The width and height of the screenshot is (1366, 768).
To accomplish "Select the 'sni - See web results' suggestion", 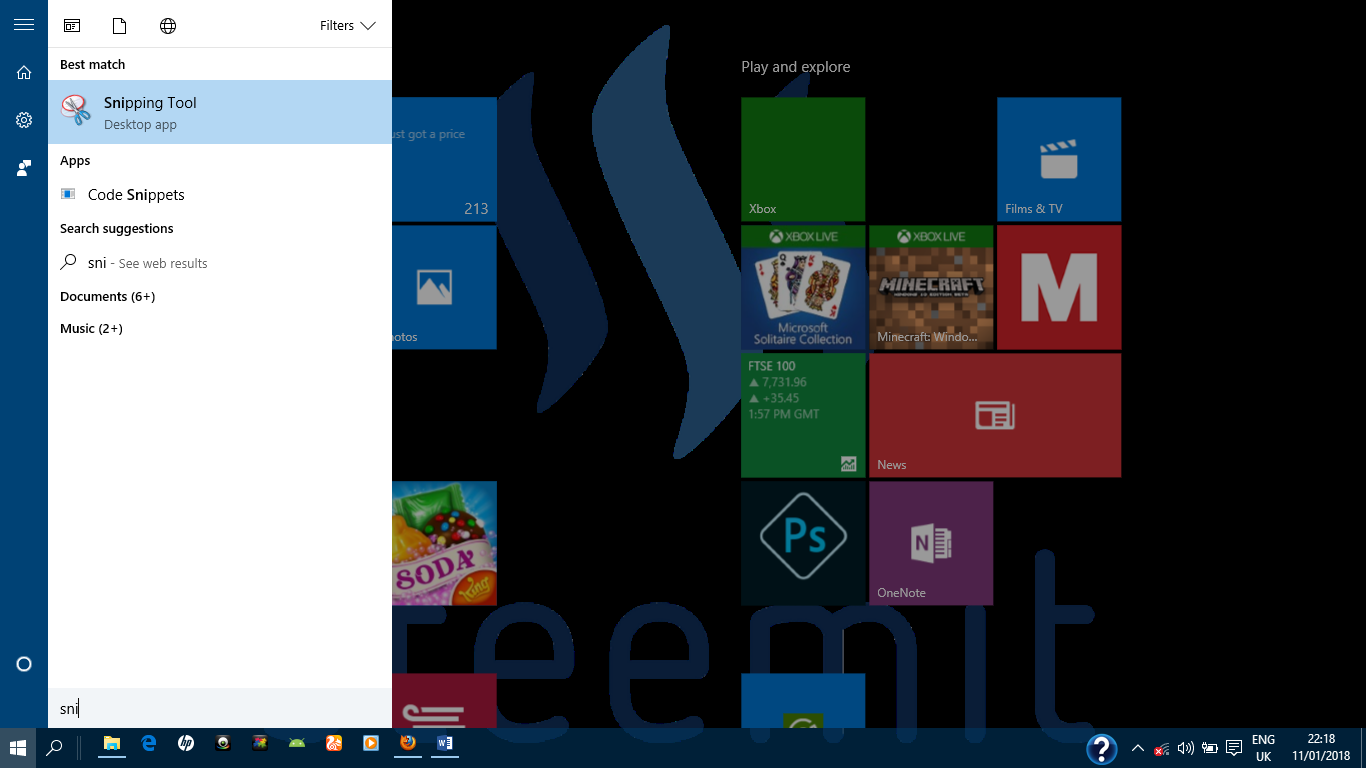I will (220, 263).
